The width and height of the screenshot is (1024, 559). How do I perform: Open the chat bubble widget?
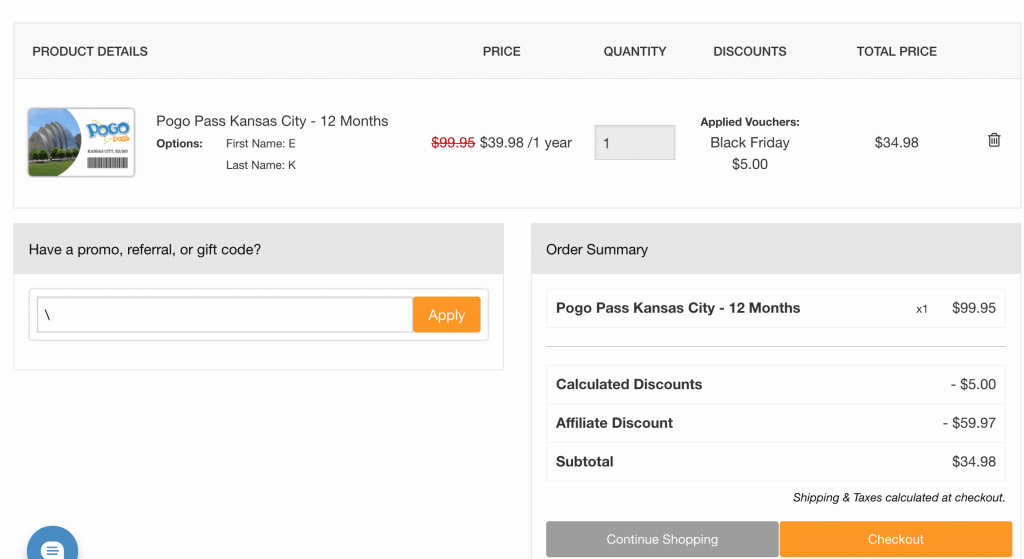(52, 543)
